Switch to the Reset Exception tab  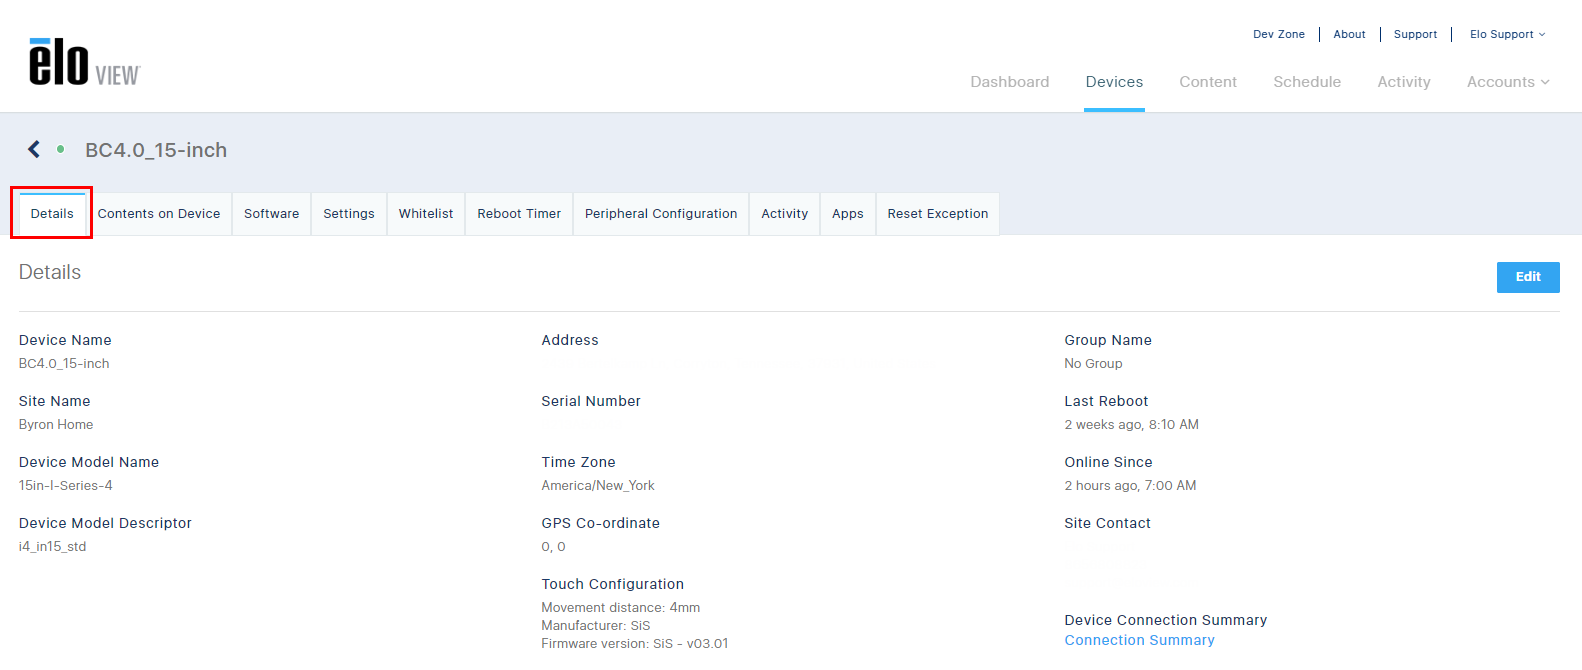(x=938, y=214)
